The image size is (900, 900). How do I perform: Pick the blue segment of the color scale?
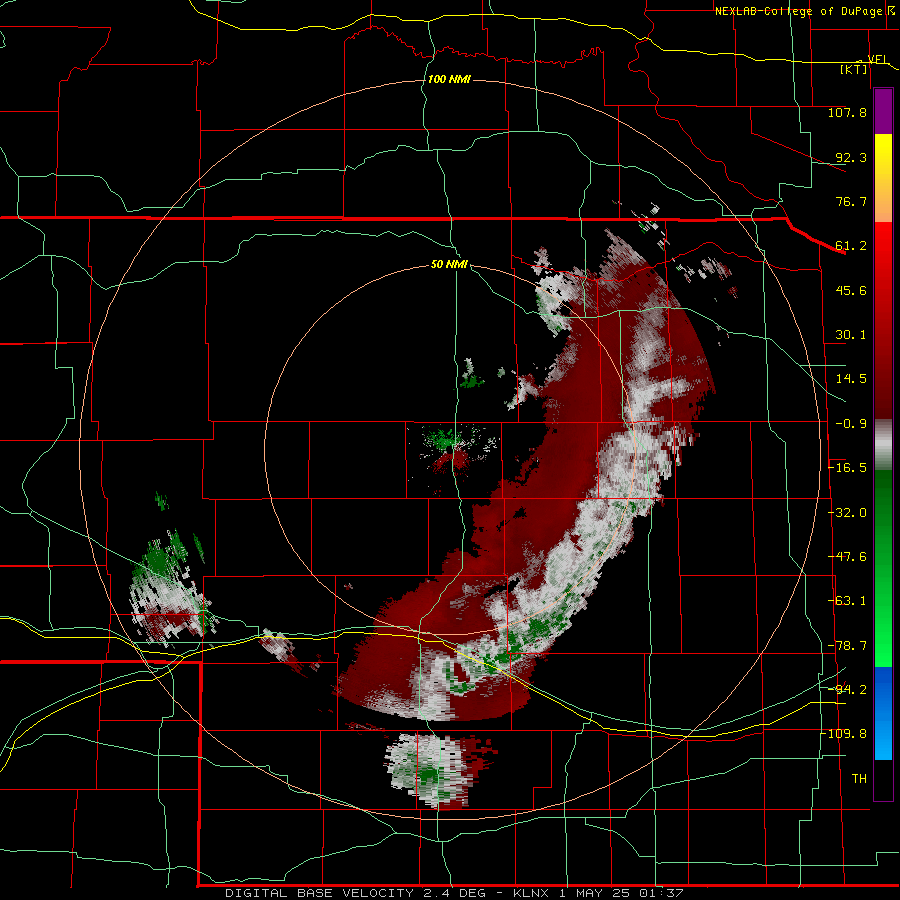[x=883, y=713]
